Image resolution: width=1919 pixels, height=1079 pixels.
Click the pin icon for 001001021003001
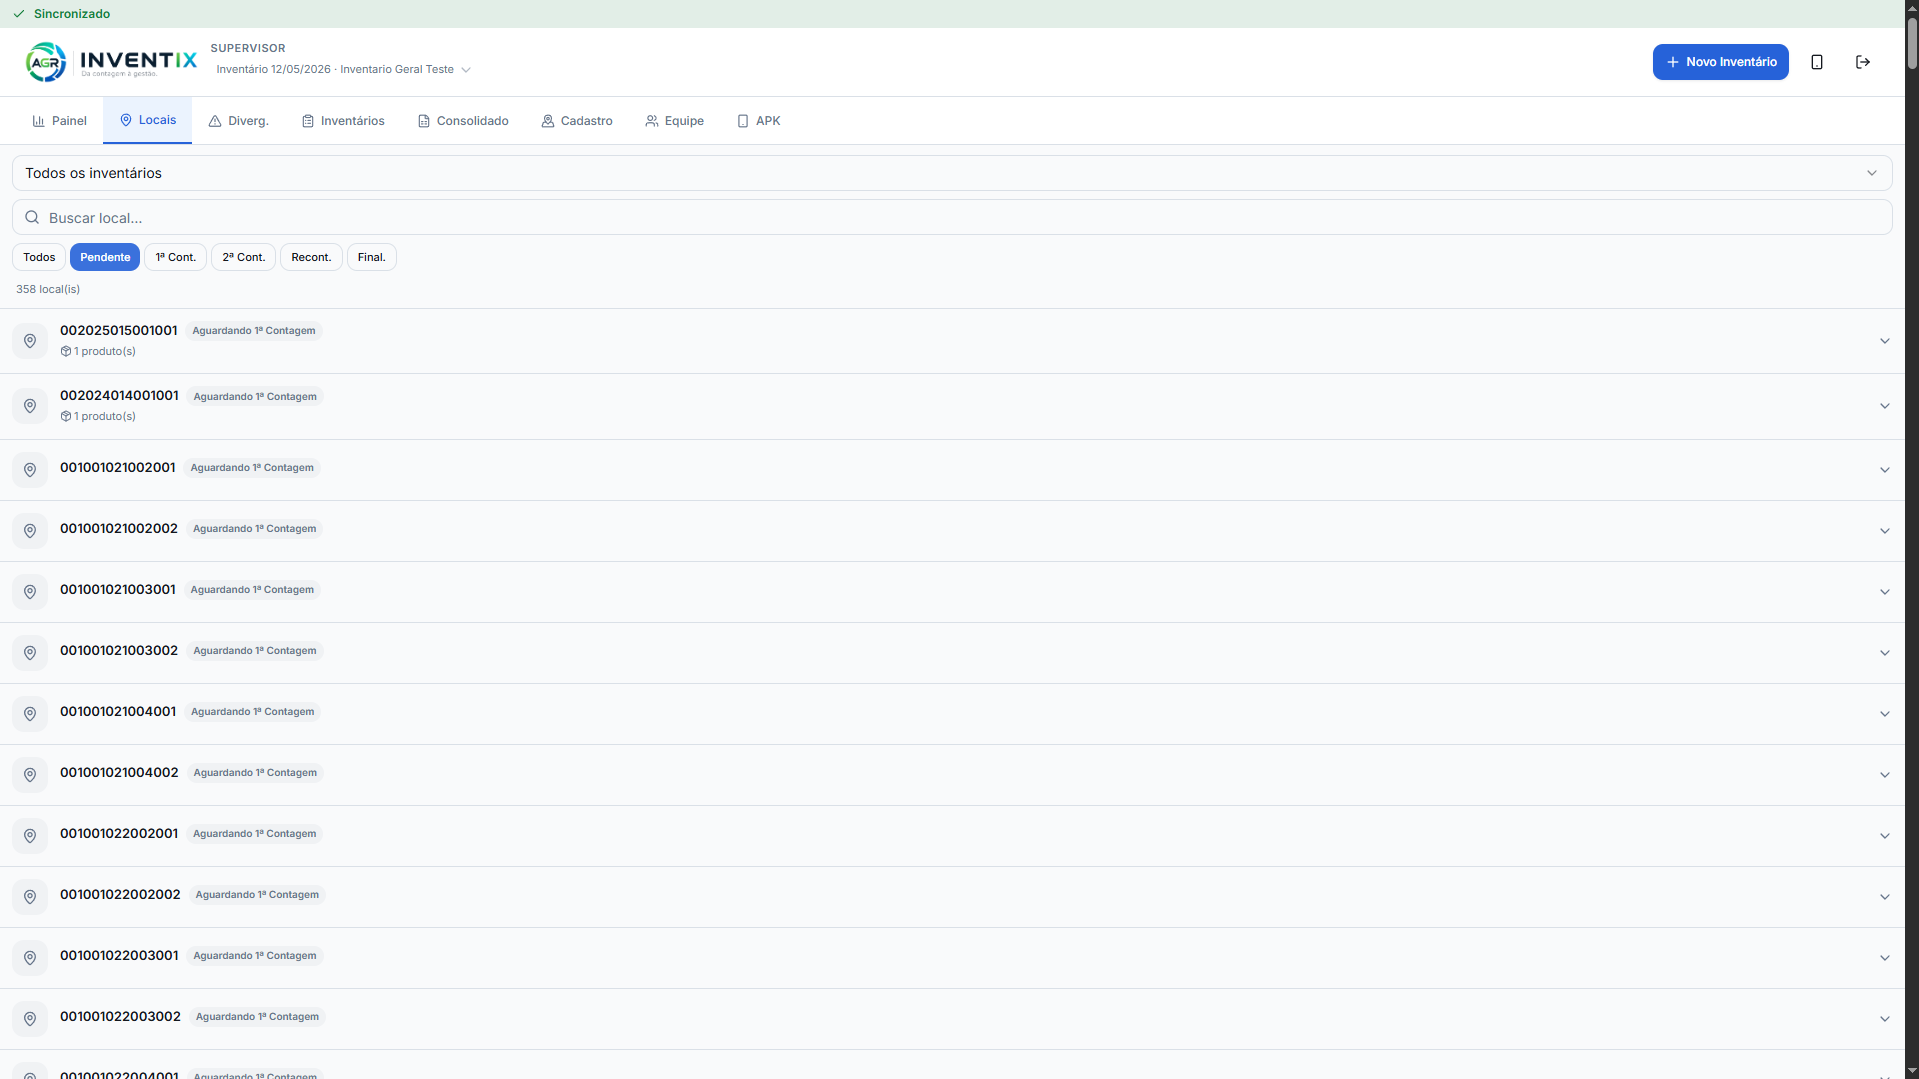point(30,592)
